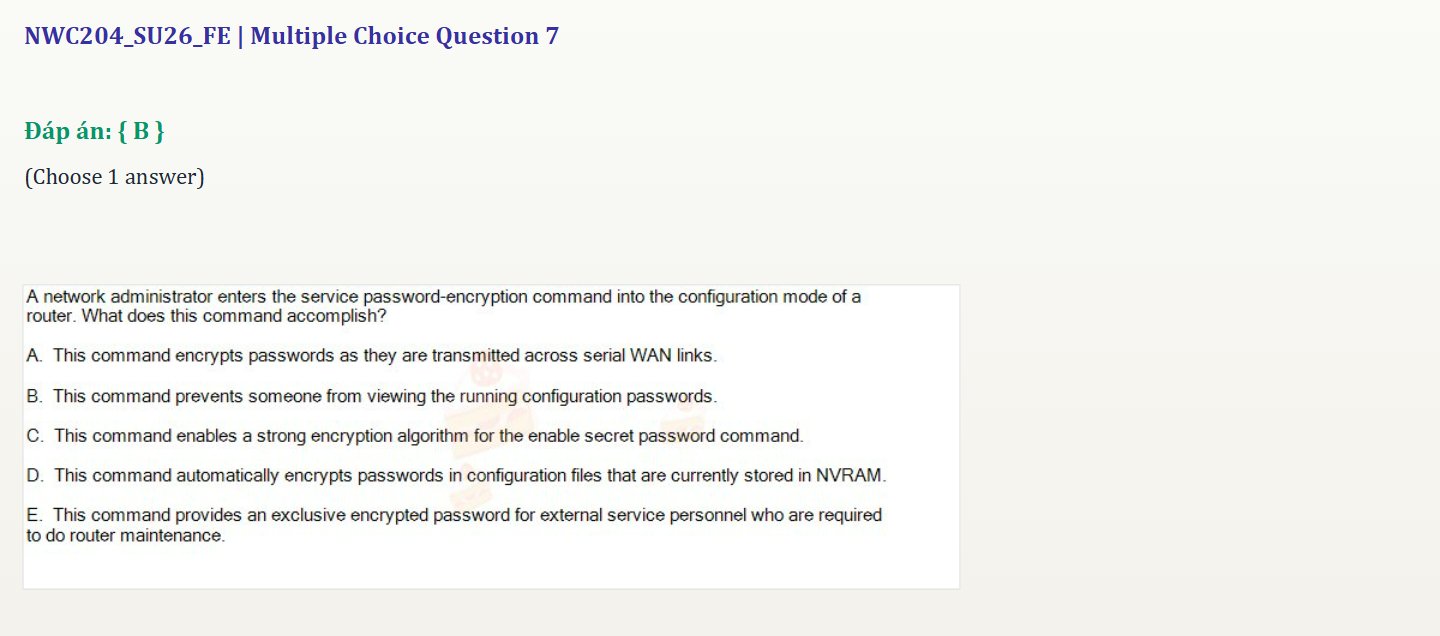Select option D about passwords stored in NVRAM
Screen dimensions: 1440x636
[457, 476]
